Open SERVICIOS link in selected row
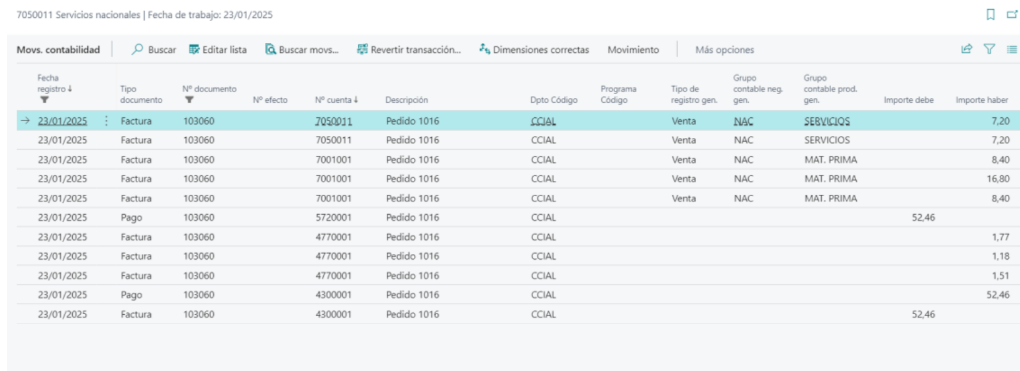 click(x=827, y=120)
